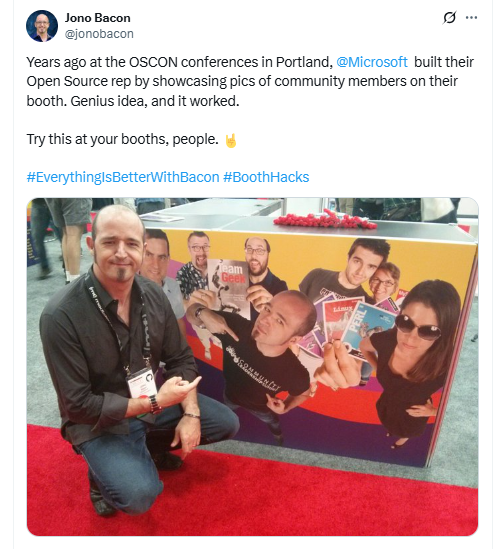
Task: Click the wristwatch on the kneeling man
Action: [154, 404]
